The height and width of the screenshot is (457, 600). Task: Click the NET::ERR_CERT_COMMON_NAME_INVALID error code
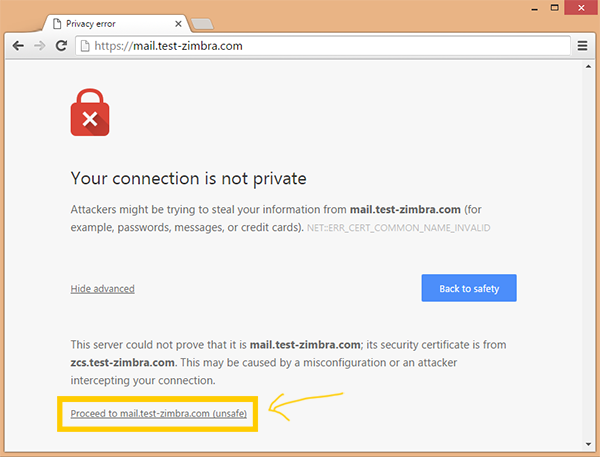pyautogui.click(x=398, y=228)
